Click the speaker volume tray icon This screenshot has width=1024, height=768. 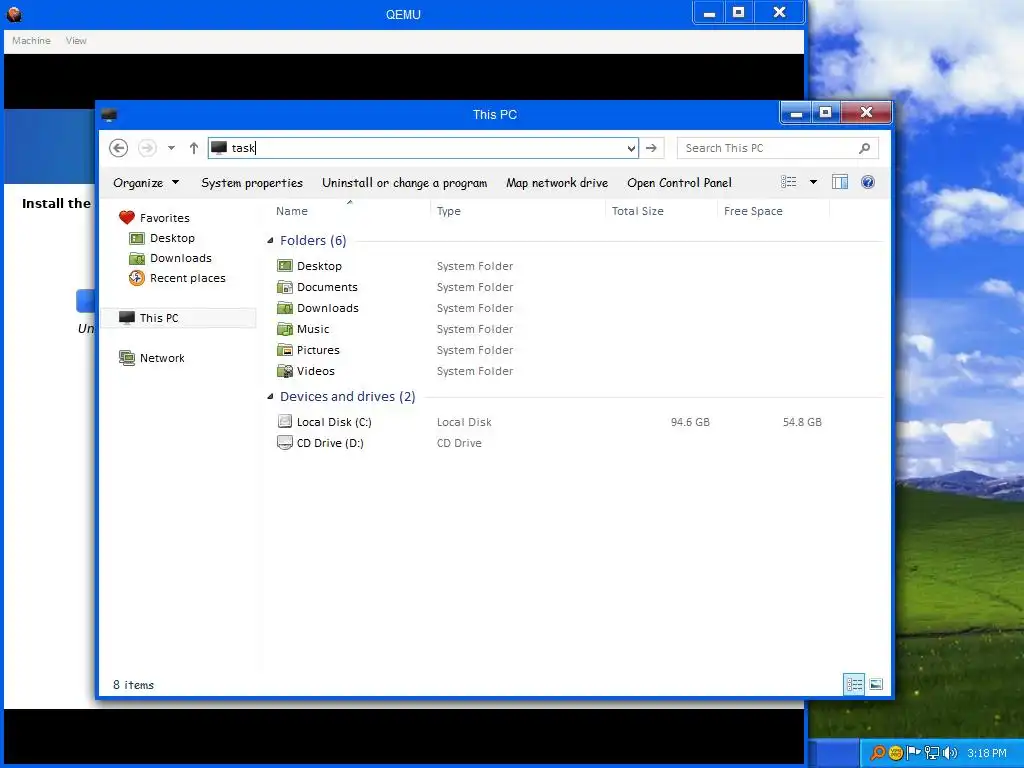(x=950, y=753)
